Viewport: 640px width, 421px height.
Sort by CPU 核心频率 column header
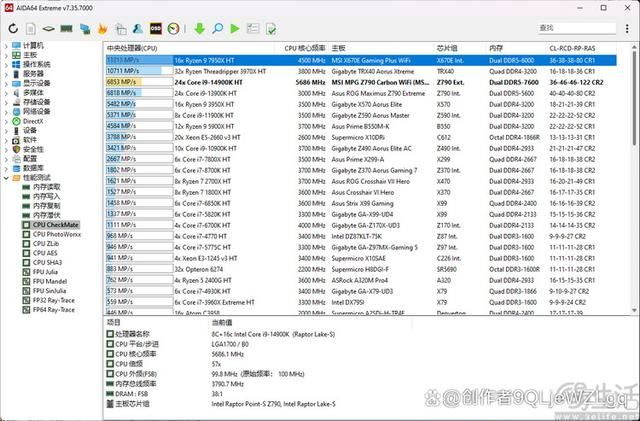coord(304,48)
